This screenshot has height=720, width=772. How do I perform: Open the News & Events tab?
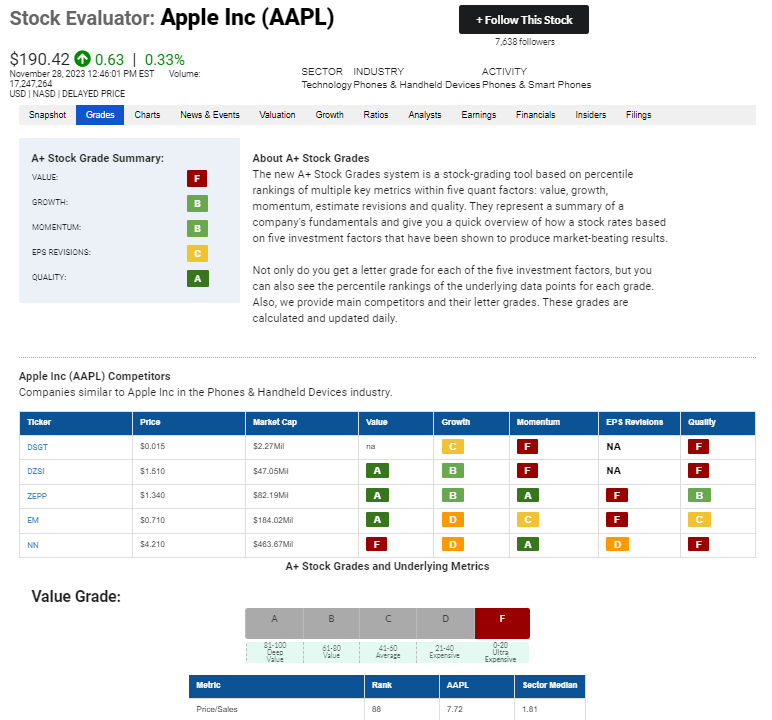(210, 115)
